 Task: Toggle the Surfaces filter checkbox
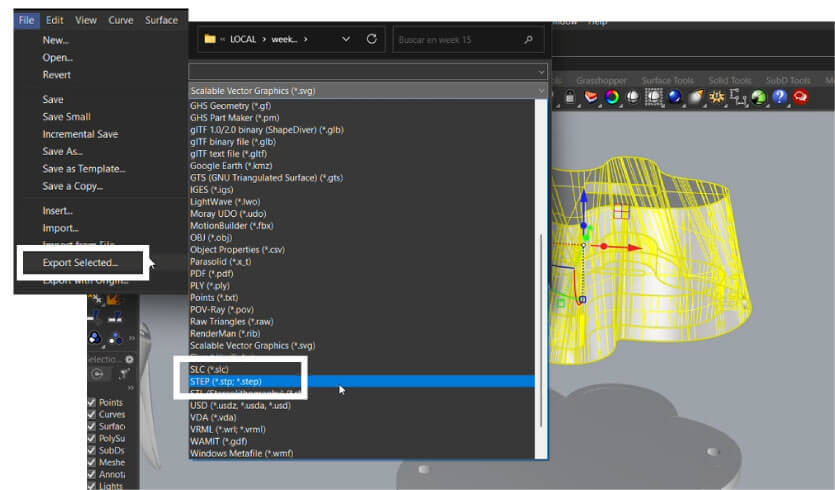tap(92, 427)
